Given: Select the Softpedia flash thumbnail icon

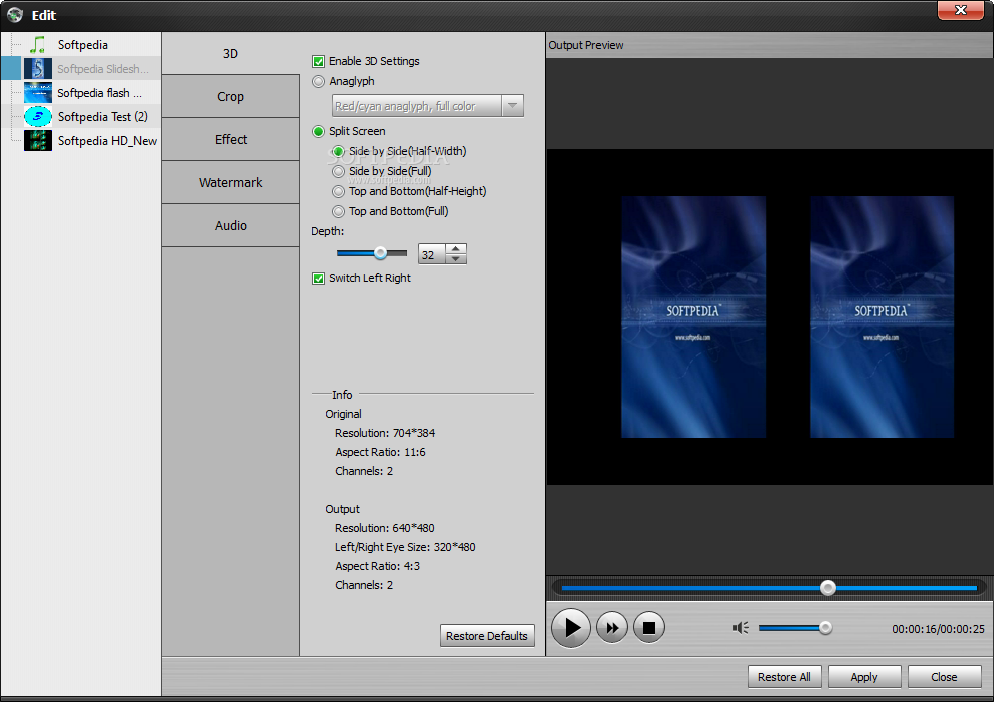Looking at the screenshot, I should 37,93.
